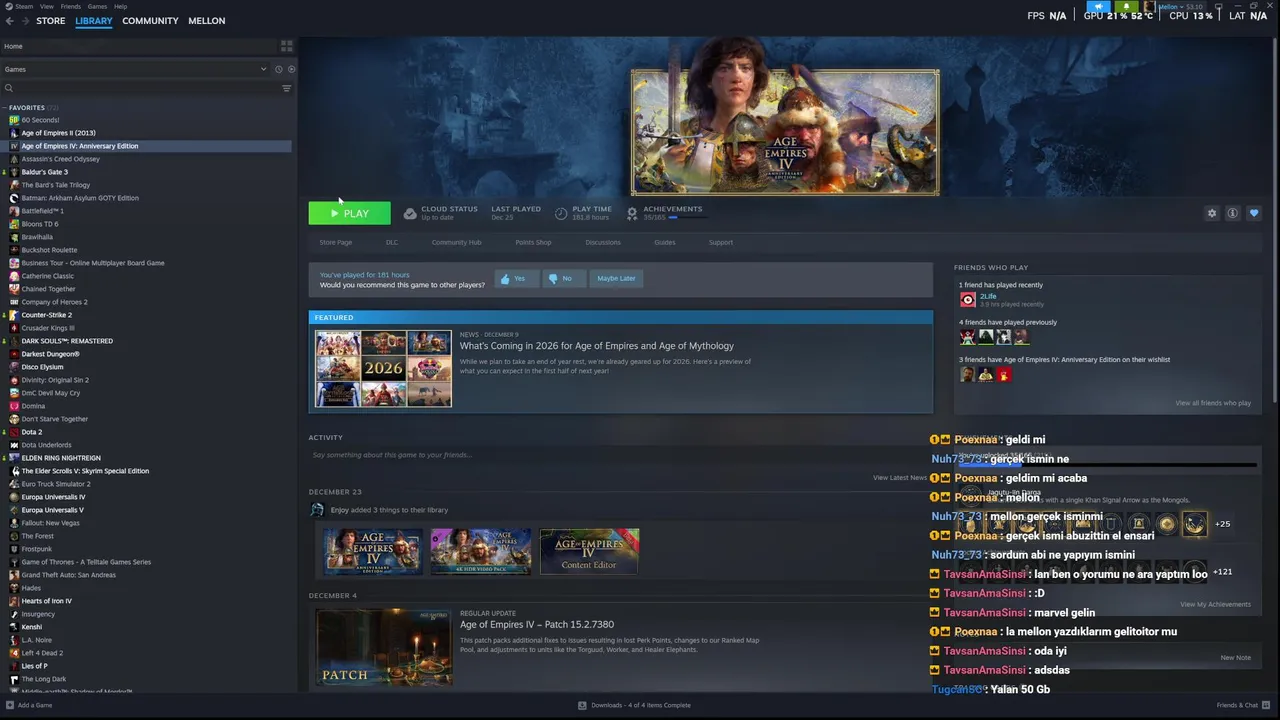This screenshot has width=1280, height=720.
Task: Switch to the COMMUNITY tab
Action: click(x=150, y=21)
